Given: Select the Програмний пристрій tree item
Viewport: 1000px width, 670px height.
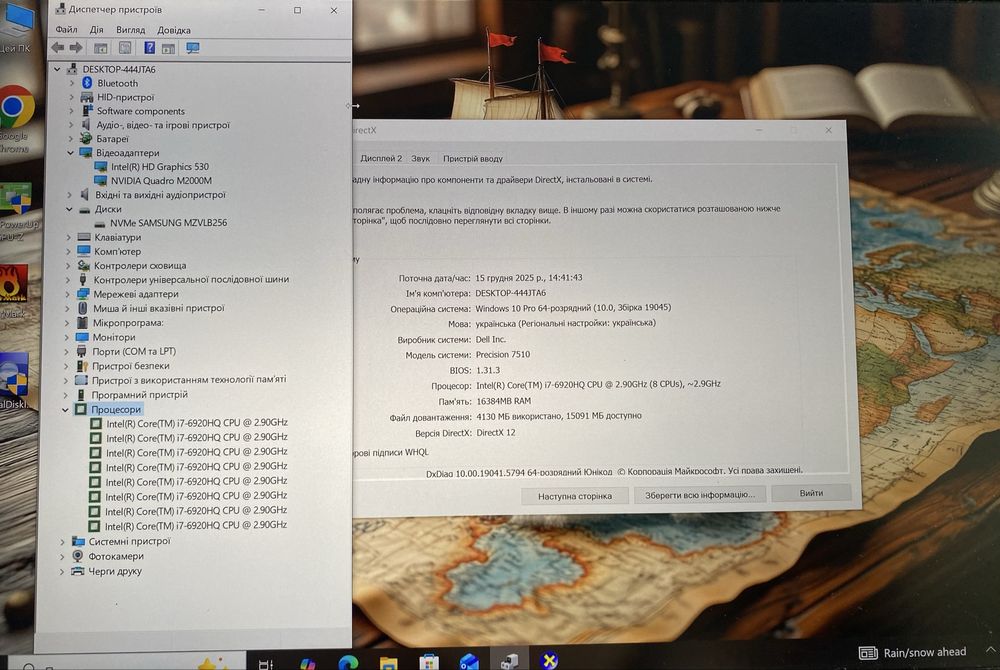Looking at the screenshot, I should coord(140,395).
